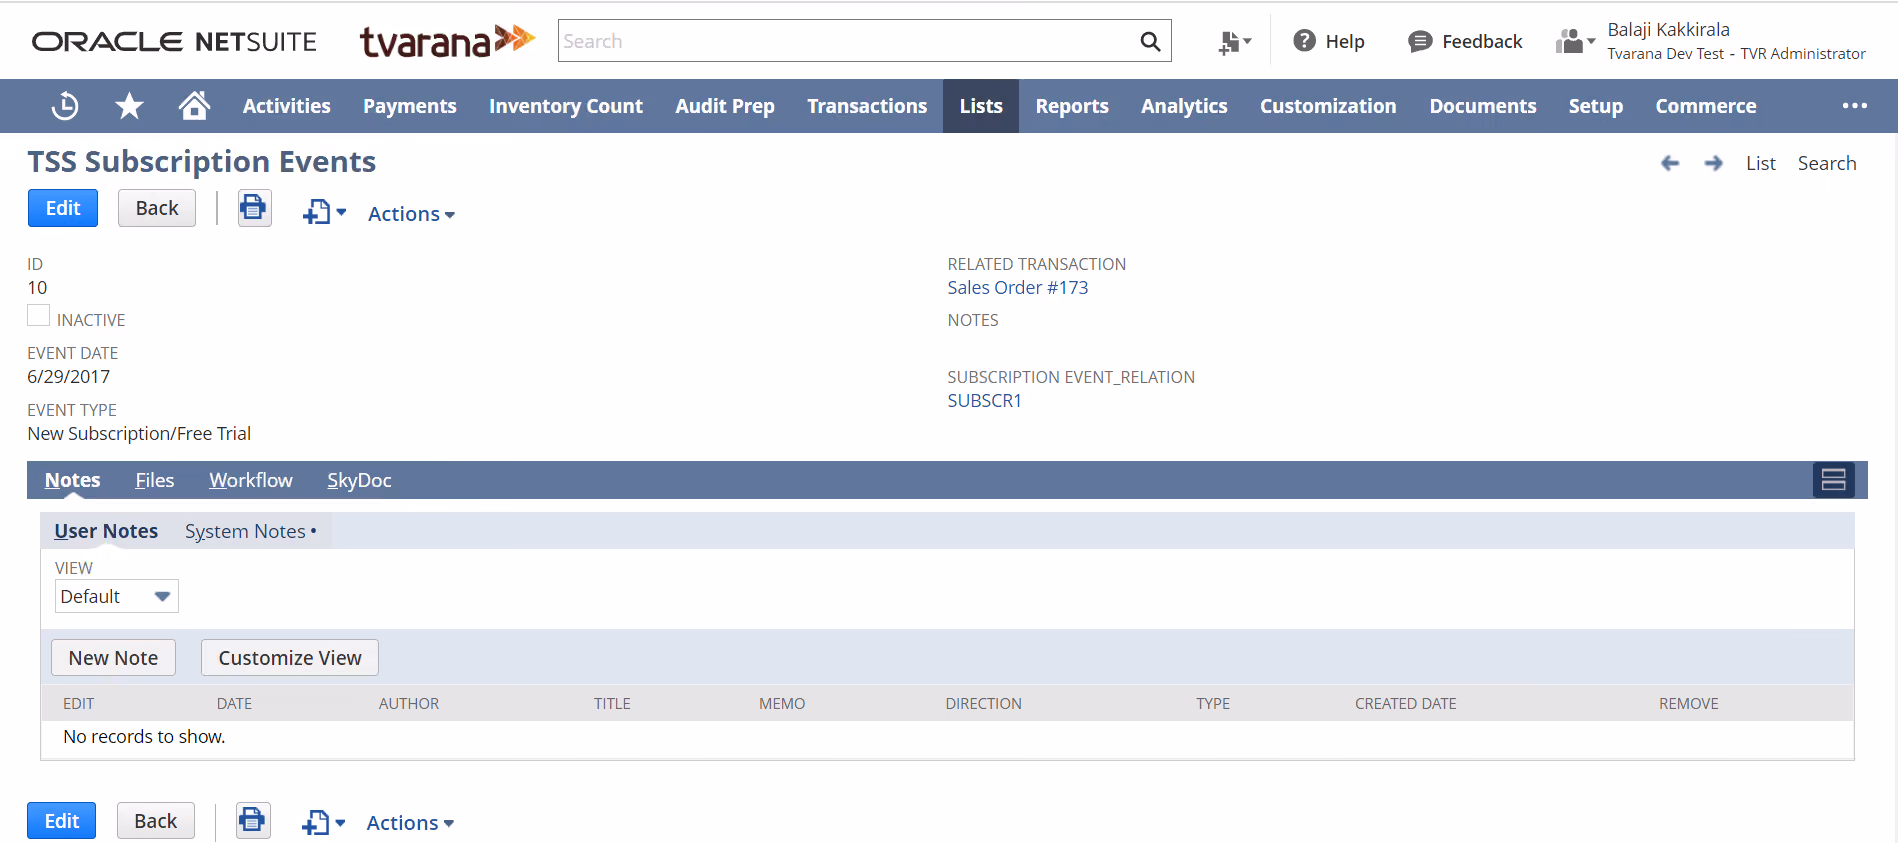Click the bottom Back button
The height and width of the screenshot is (843, 1898).
[x=156, y=821]
